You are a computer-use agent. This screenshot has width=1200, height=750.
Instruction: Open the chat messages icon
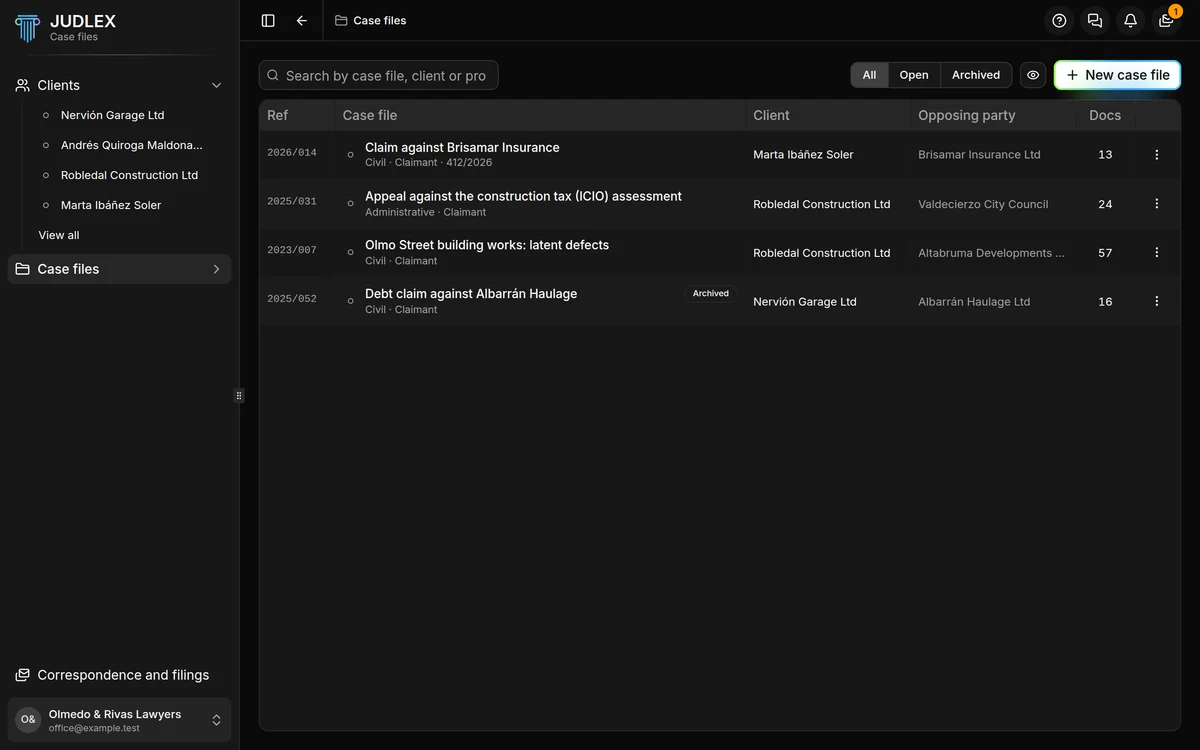click(1095, 20)
